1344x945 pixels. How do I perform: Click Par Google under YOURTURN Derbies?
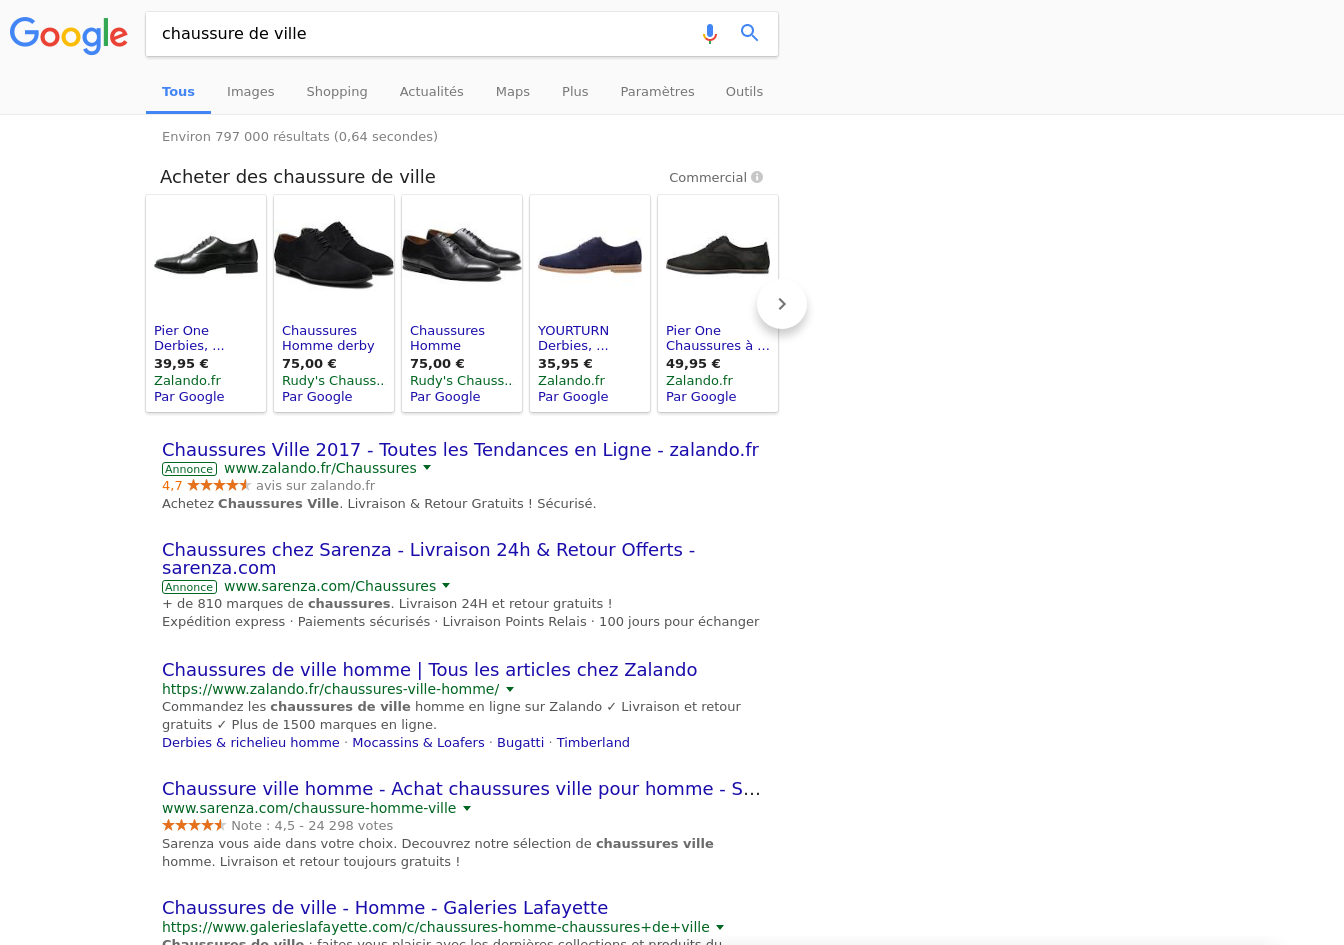(x=573, y=397)
